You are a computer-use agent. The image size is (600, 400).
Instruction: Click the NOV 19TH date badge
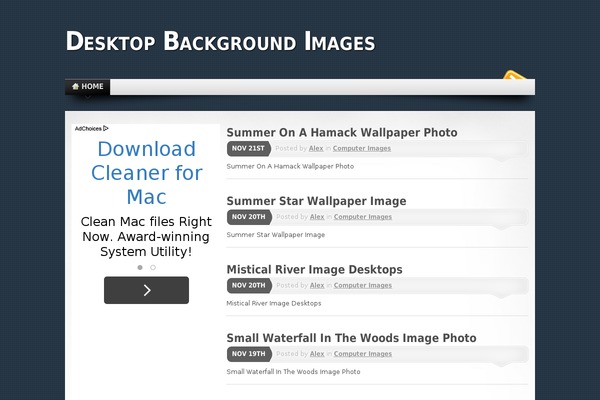pos(249,354)
